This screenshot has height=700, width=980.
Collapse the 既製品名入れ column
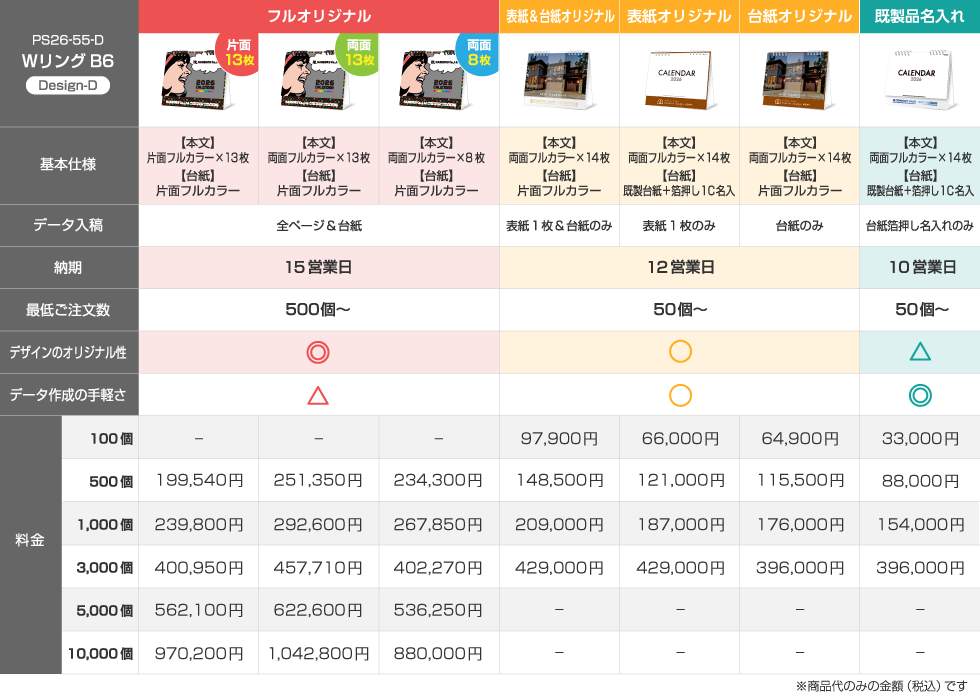pyautogui.click(x=919, y=15)
